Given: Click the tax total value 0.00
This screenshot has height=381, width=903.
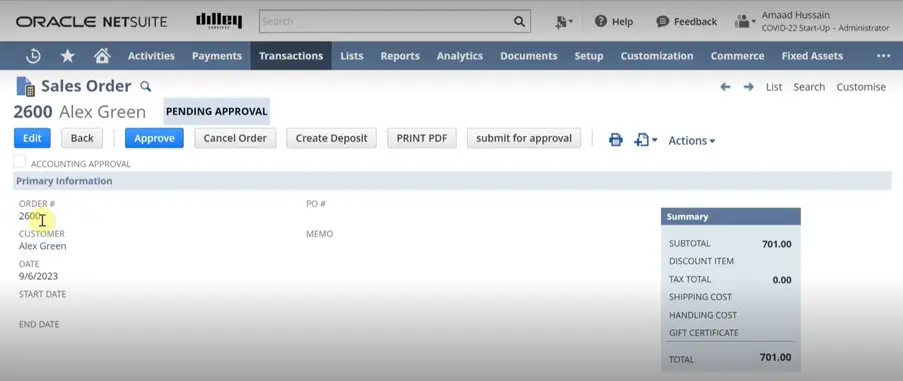Looking at the screenshot, I should [782, 280].
